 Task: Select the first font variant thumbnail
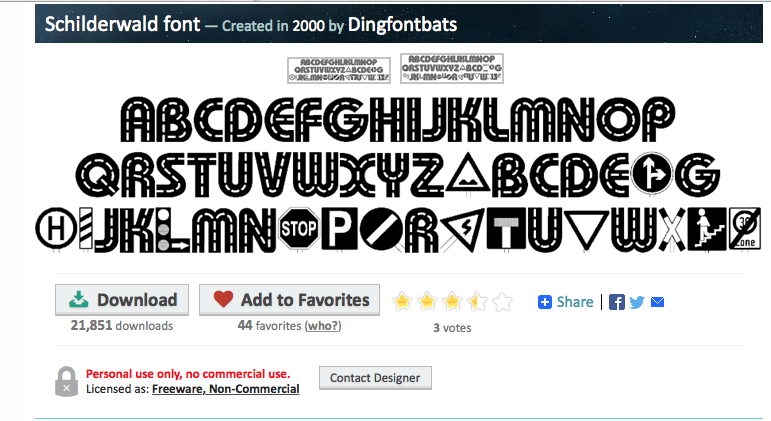click(x=339, y=70)
